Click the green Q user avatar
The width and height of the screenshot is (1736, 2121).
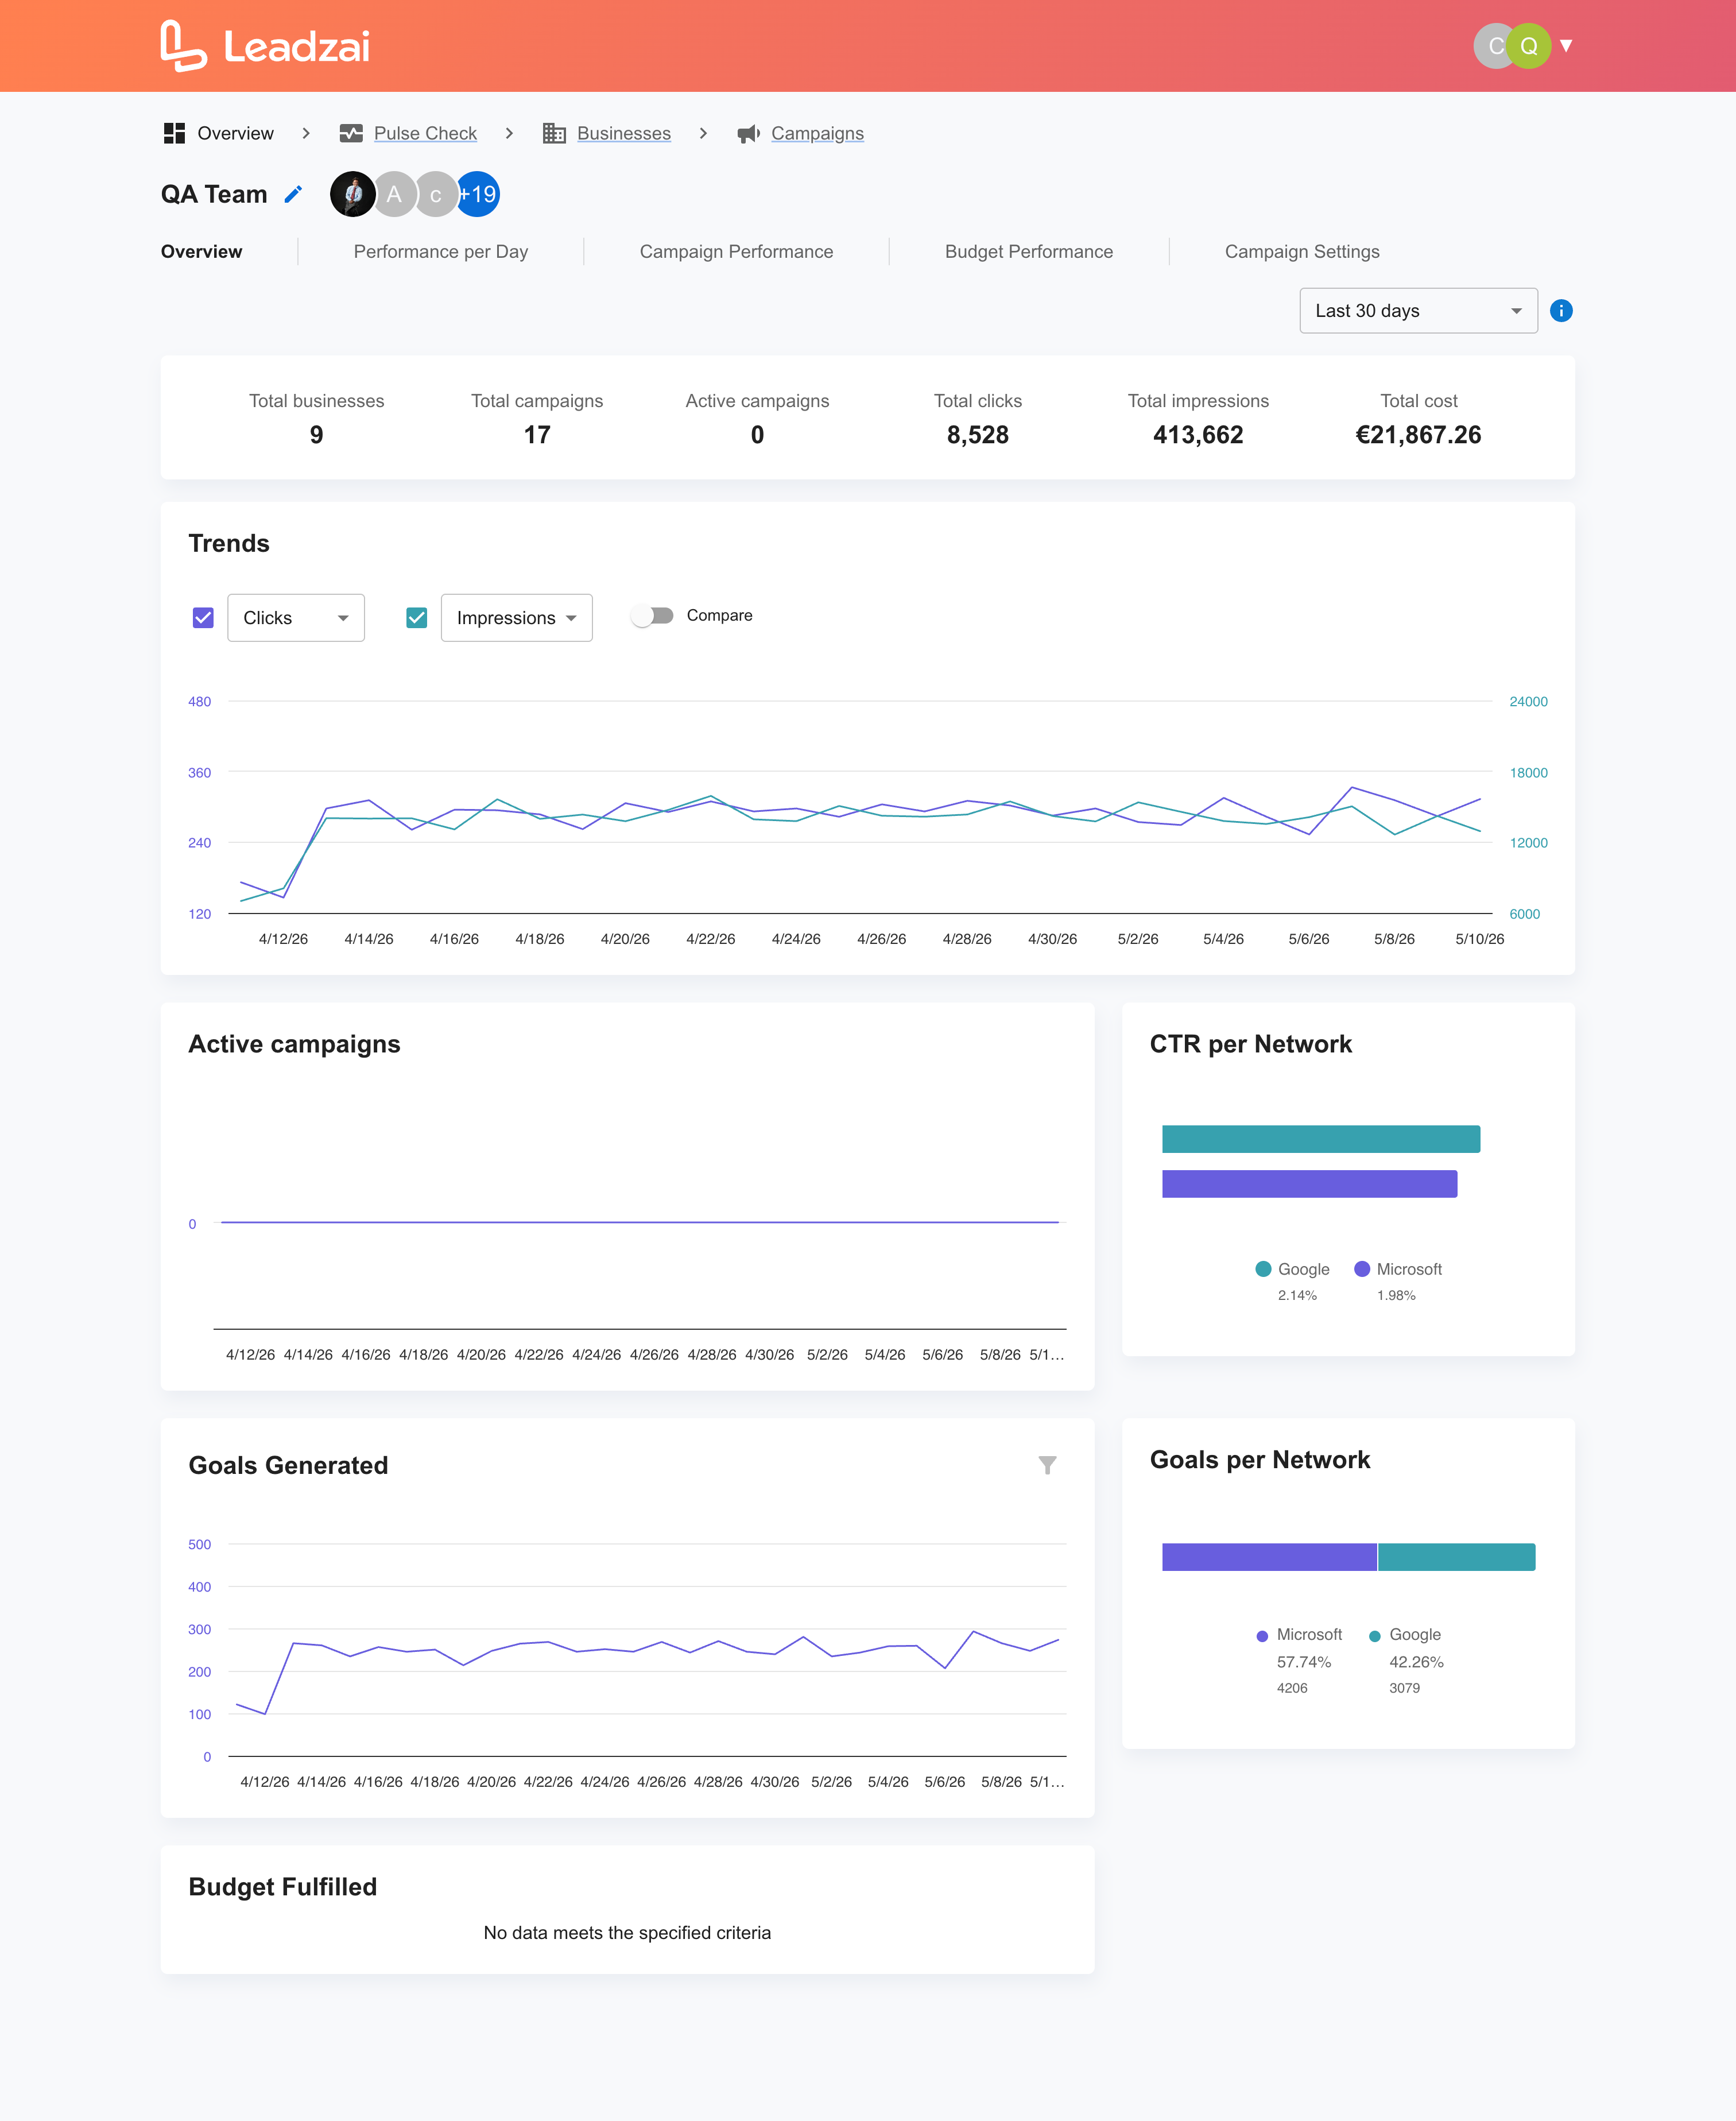1529,46
